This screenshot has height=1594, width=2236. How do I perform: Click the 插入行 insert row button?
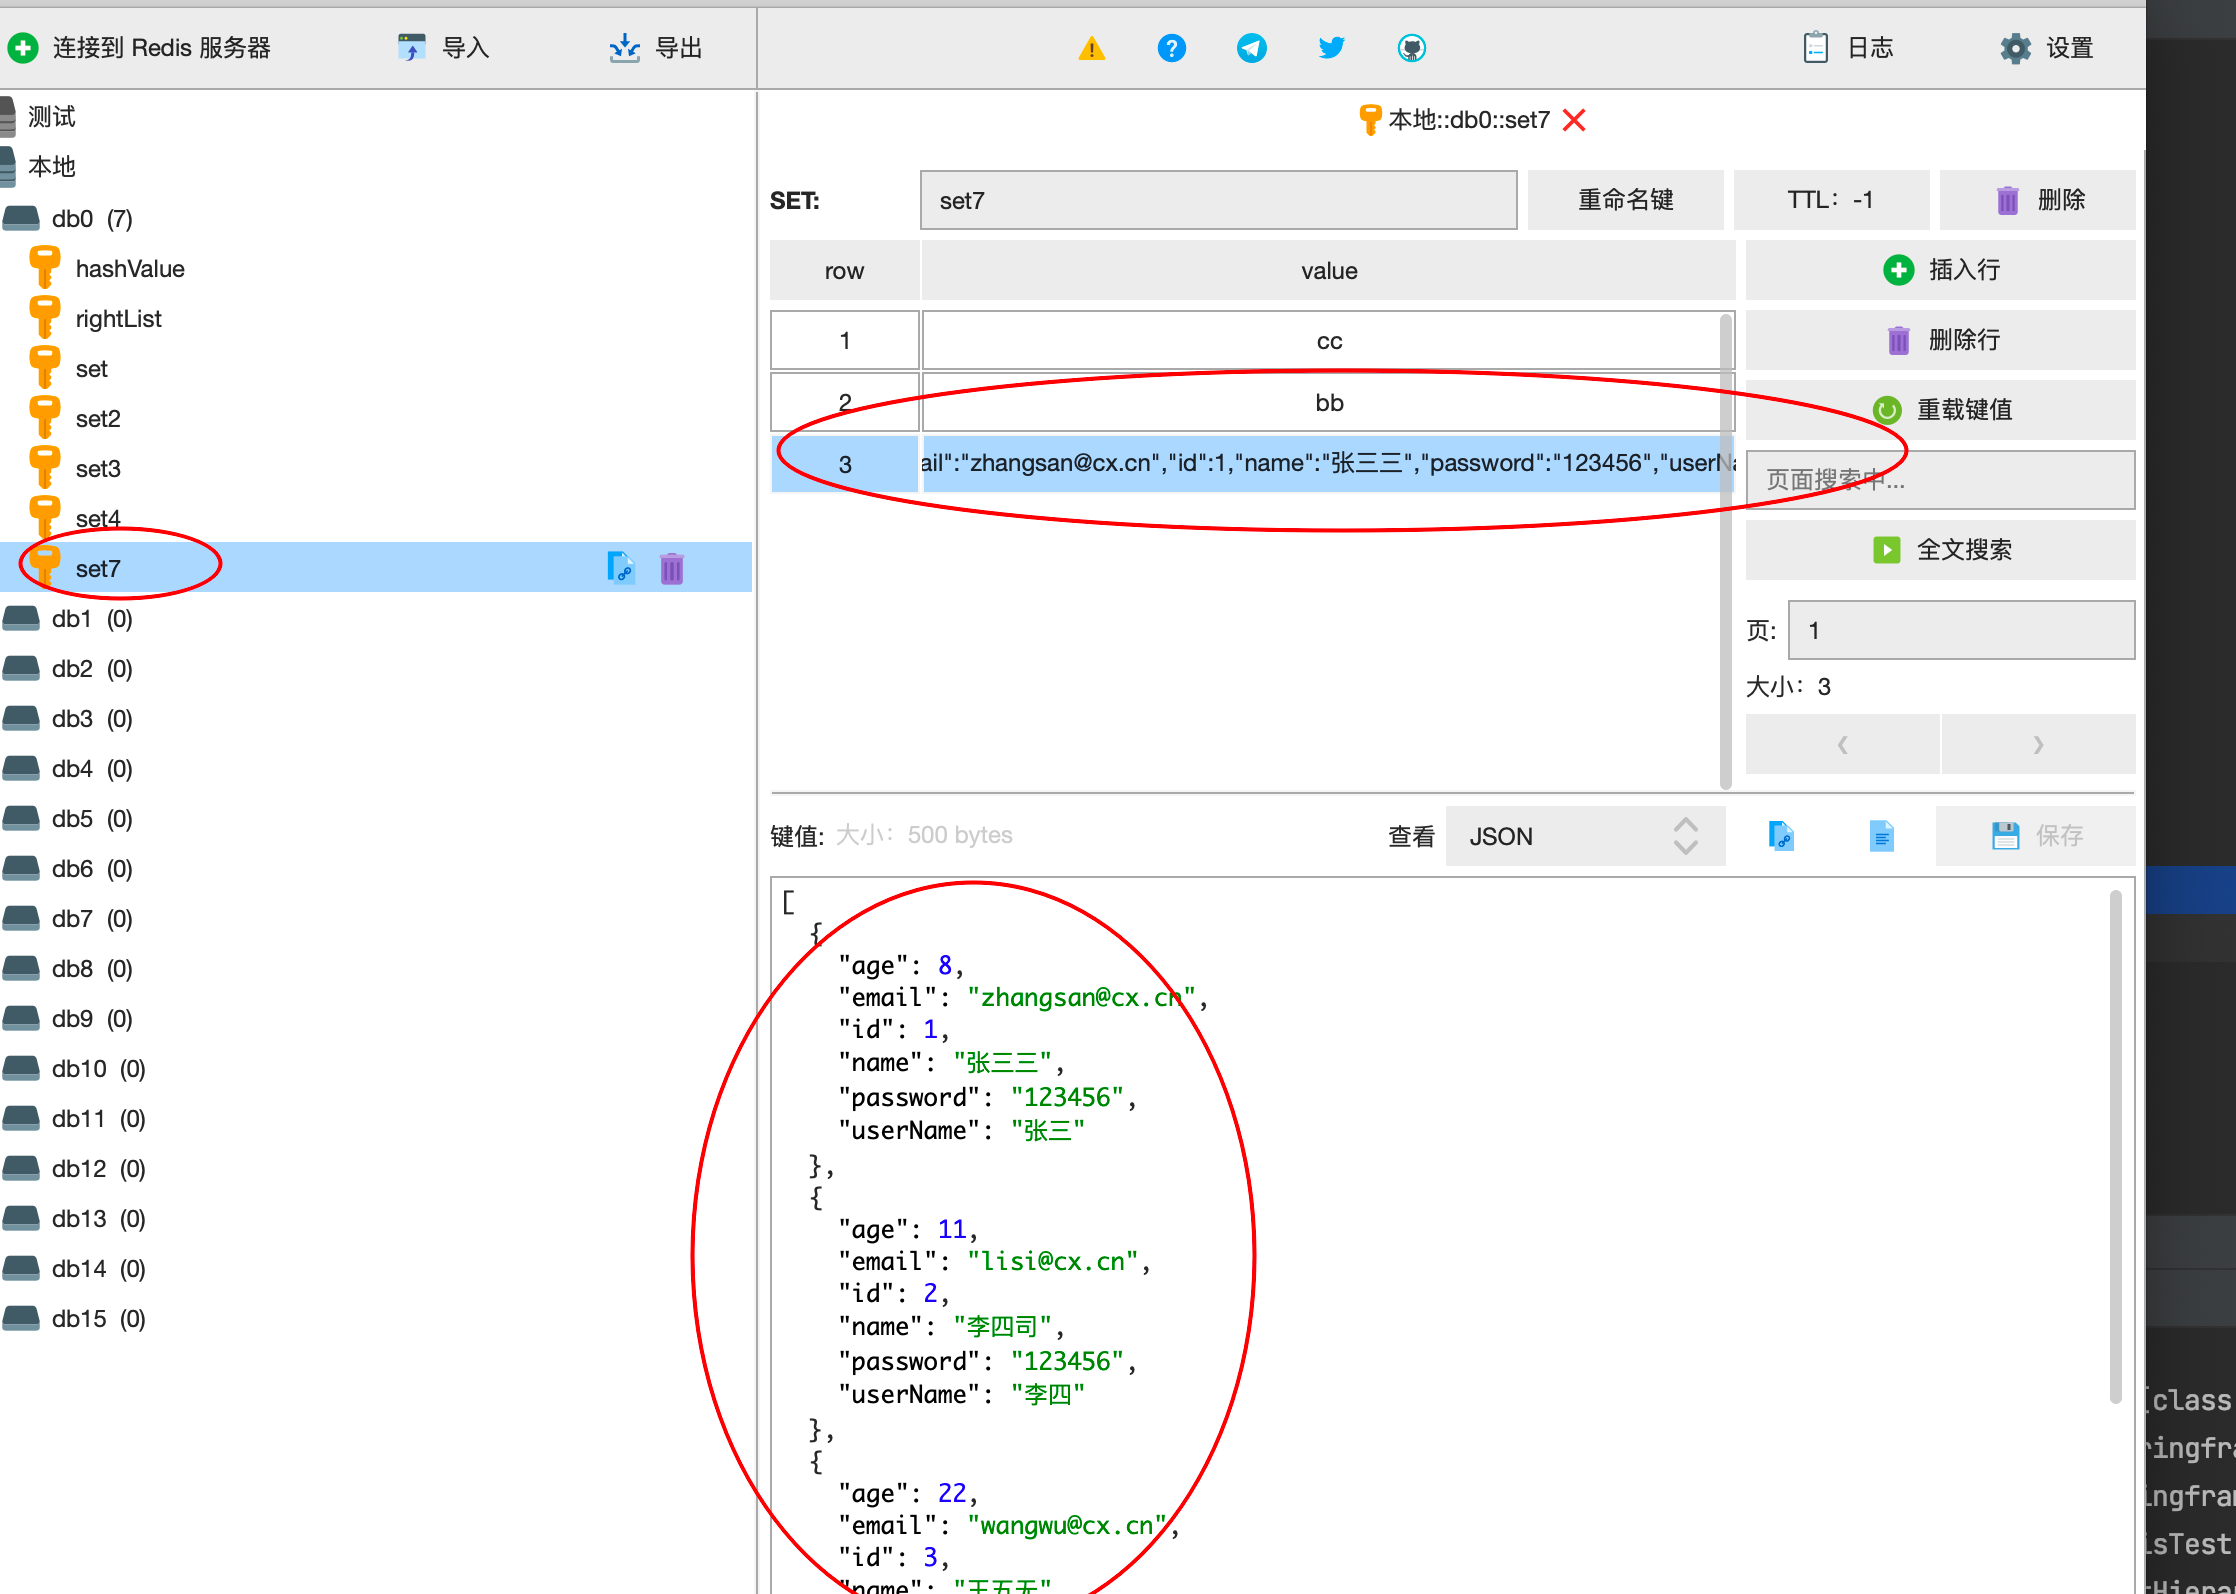pos(1939,269)
